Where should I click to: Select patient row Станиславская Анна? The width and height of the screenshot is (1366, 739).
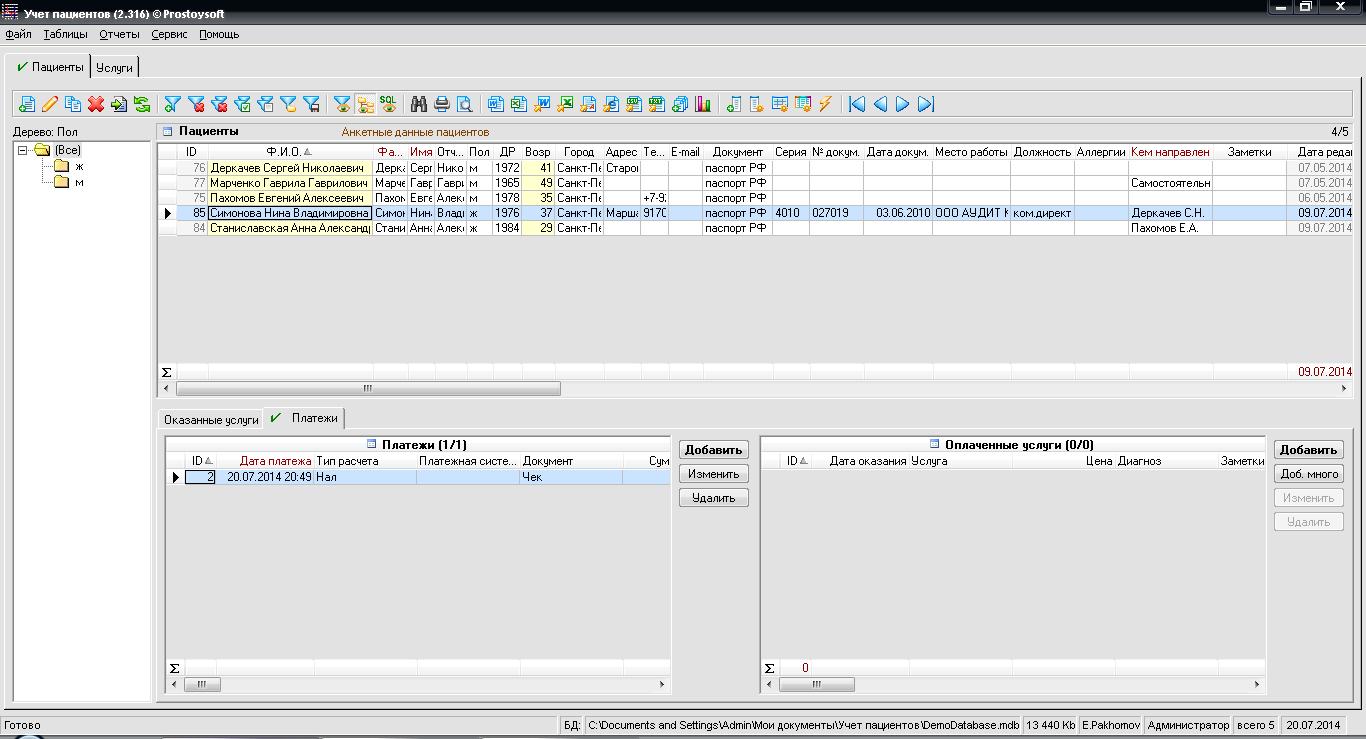tap(755, 228)
